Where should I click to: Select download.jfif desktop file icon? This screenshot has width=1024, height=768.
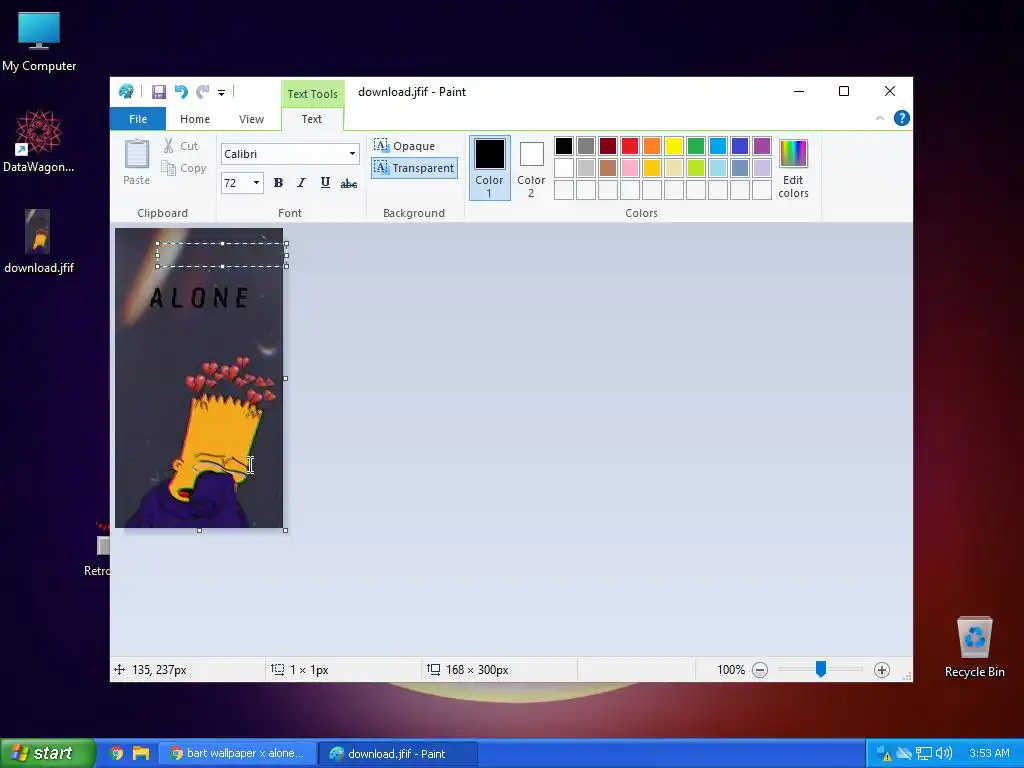(39, 242)
